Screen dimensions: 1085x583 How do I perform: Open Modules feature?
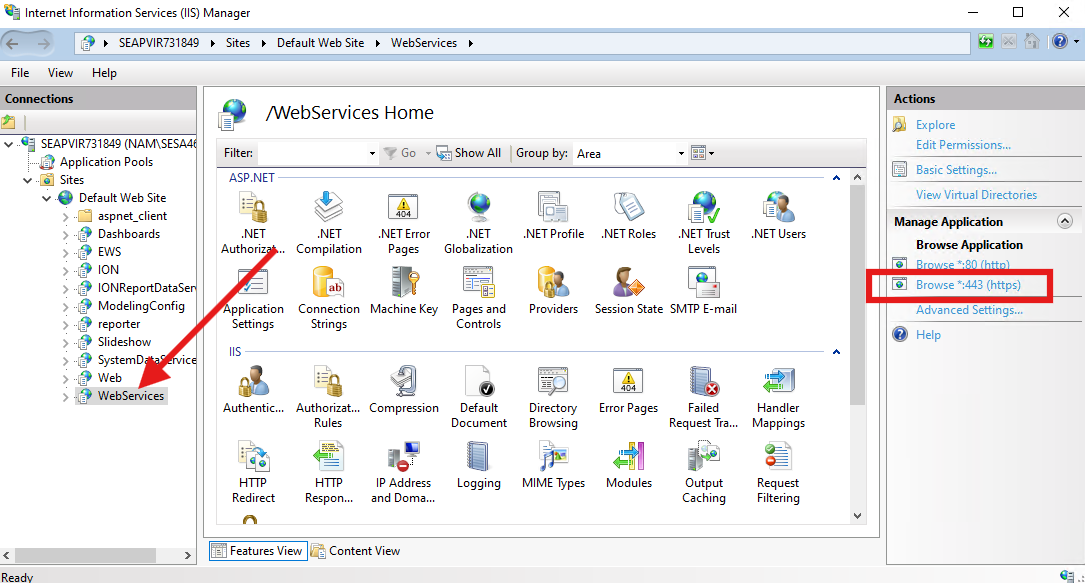point(629,465)
